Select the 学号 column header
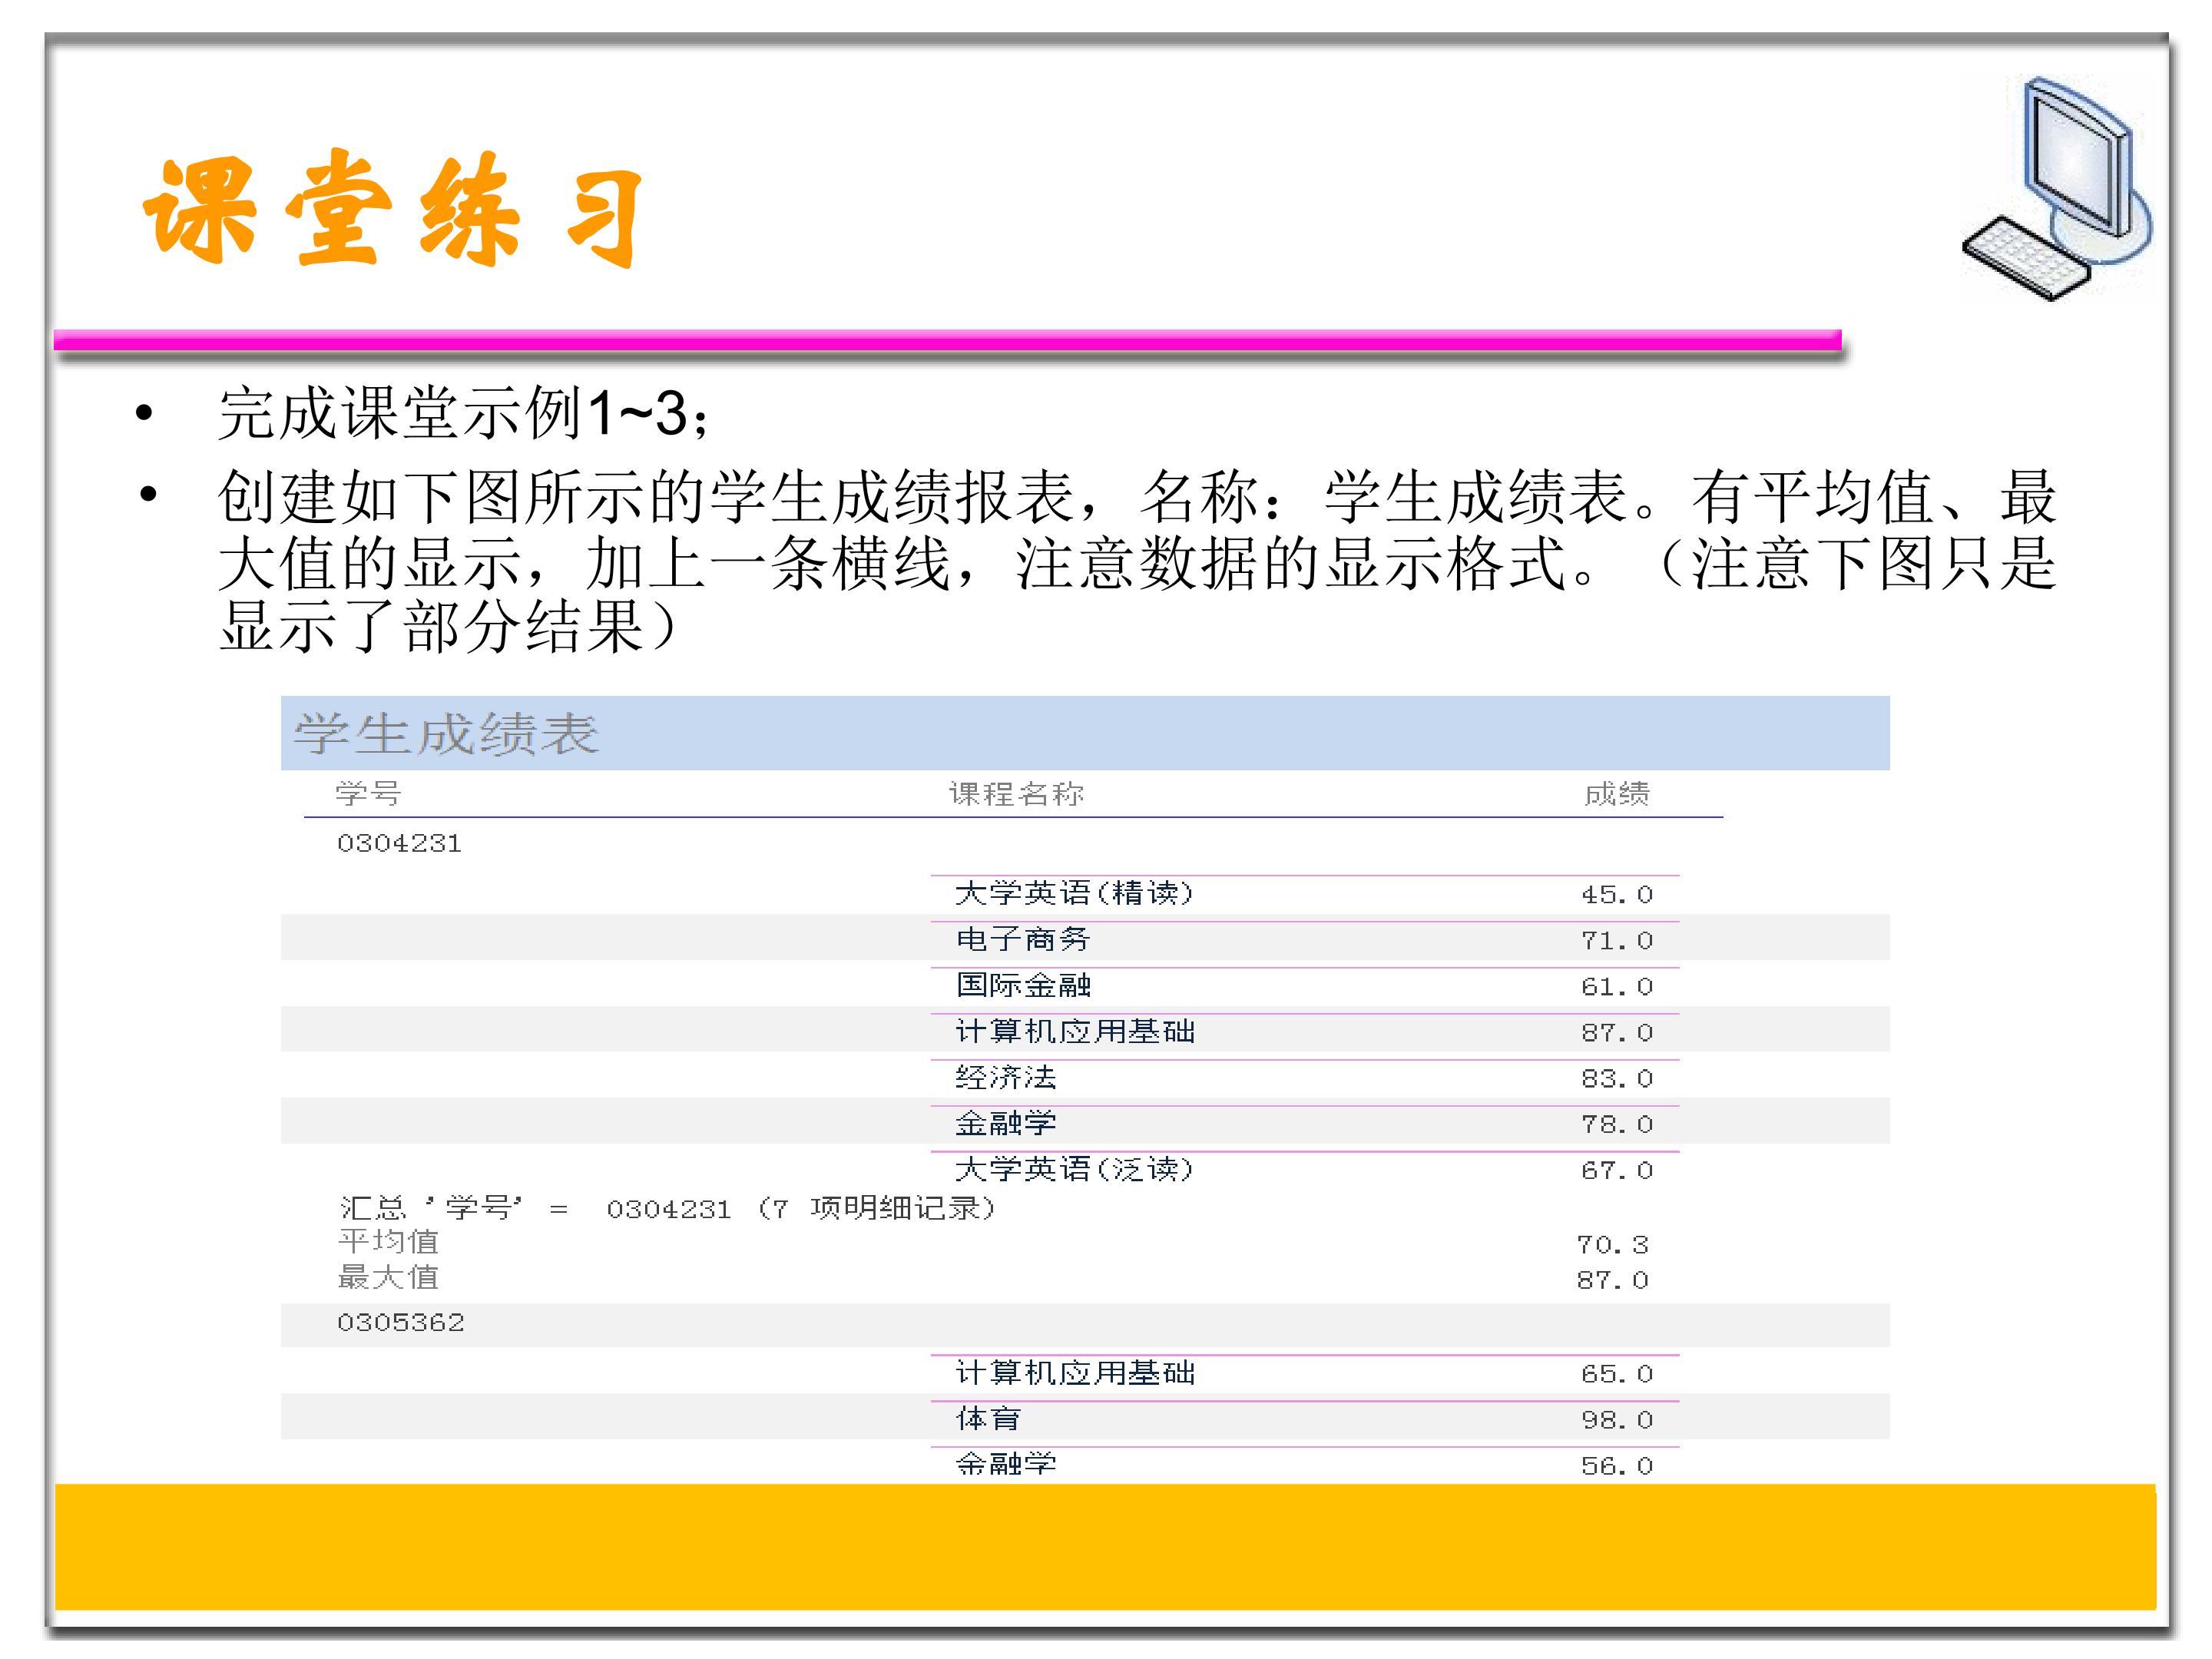The width and height of the screenshot is (2212, 1659). tap(369, 794)
